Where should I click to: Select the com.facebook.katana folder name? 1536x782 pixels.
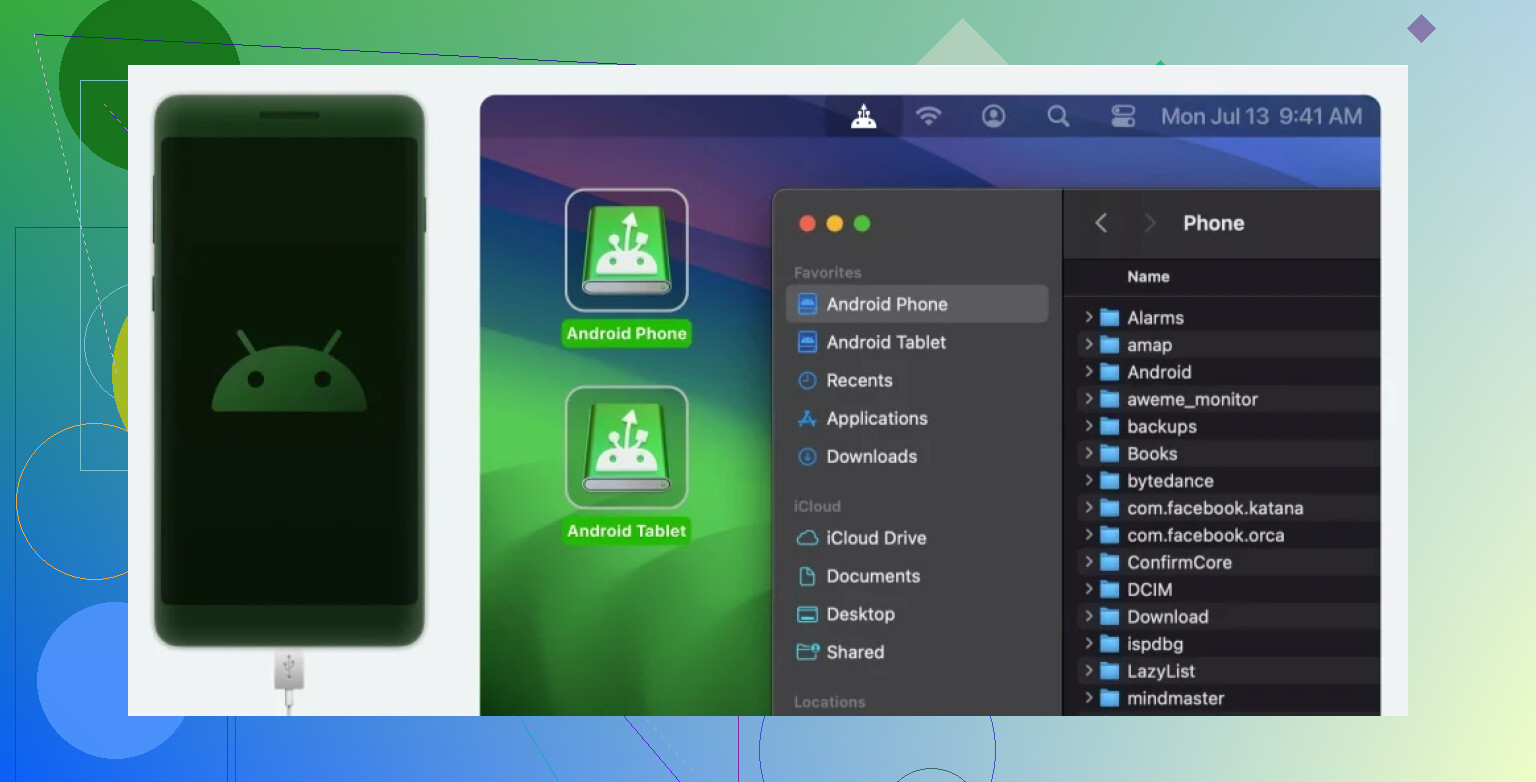[x=1215, y=508]
